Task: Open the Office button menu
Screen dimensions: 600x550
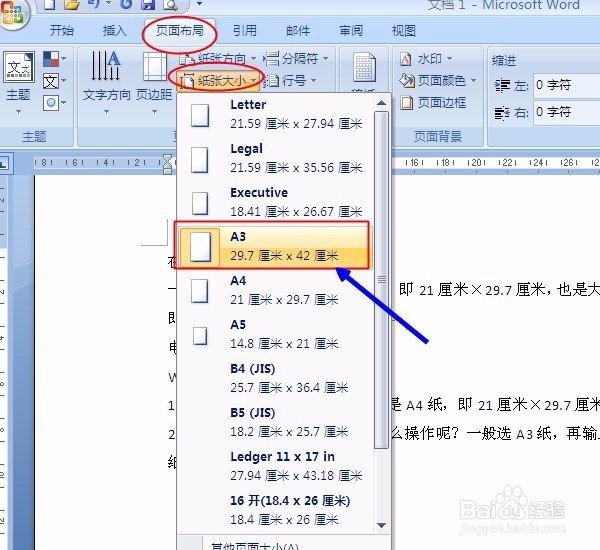Action: click(x=13, y=13)
